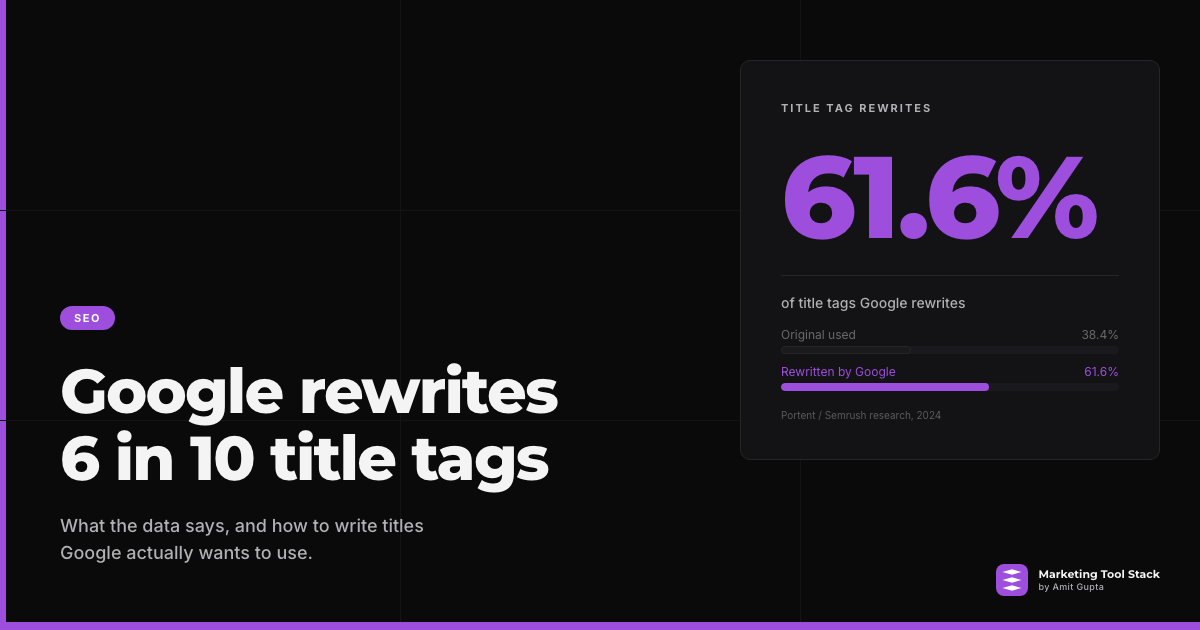This screenshot has height=630, width=1200.
Task: Click the 'Original used' label
Action: (x=818, y=335)
